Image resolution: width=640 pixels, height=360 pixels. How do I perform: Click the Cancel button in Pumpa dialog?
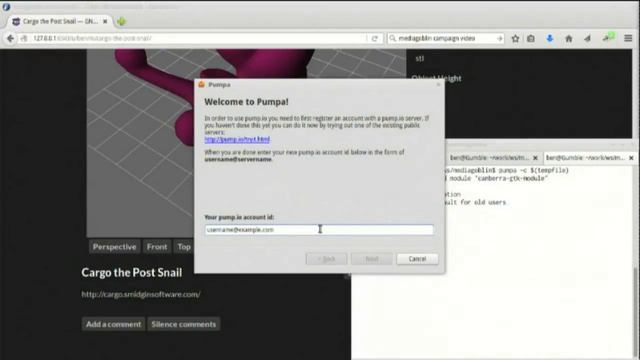(x=417, y=259)
